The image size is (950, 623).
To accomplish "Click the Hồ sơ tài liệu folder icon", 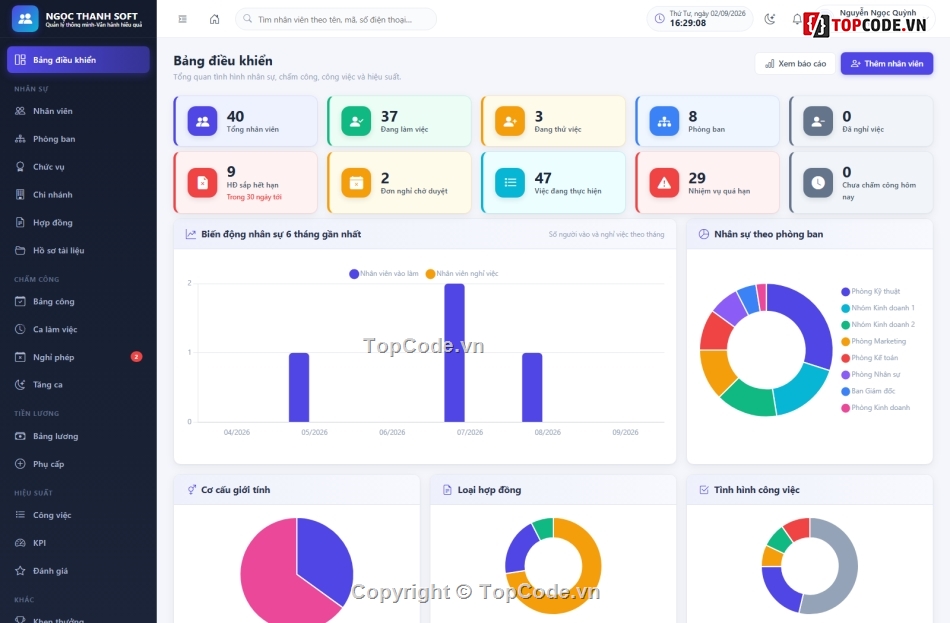I will [20, 250].
